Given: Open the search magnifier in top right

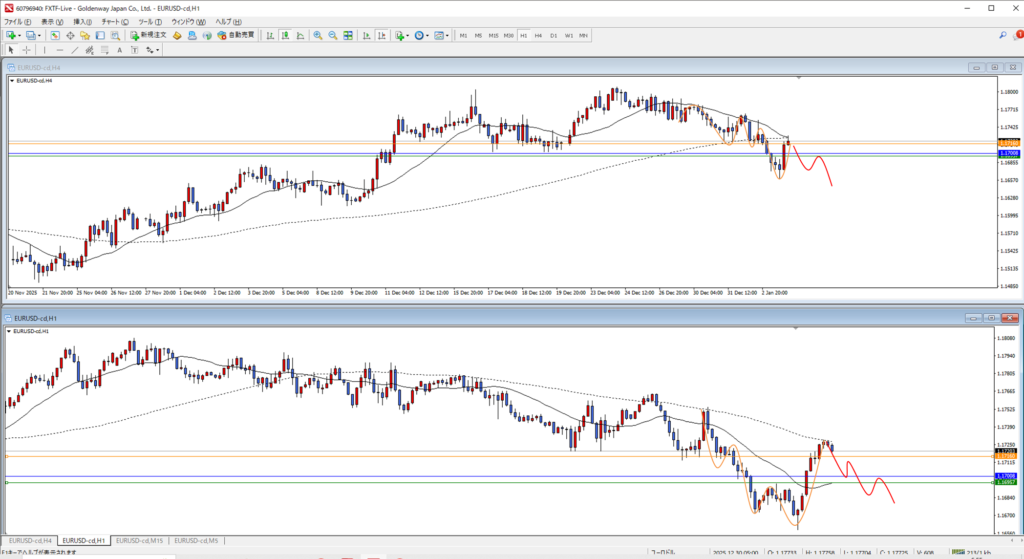Looking at the screenshot, I should click(x=1003, y=35).
